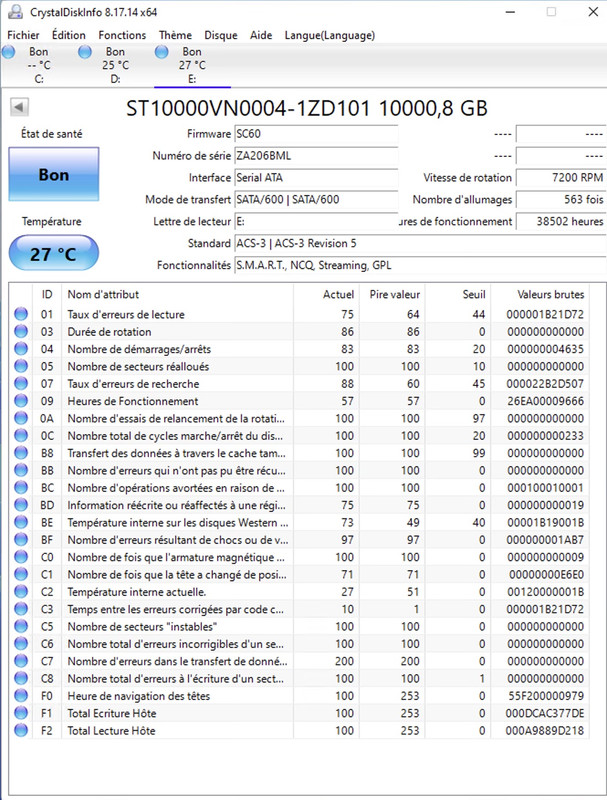Screen dimensions: 607x800
Task: Click the blue status orb for drive E:
Action: 161,52
